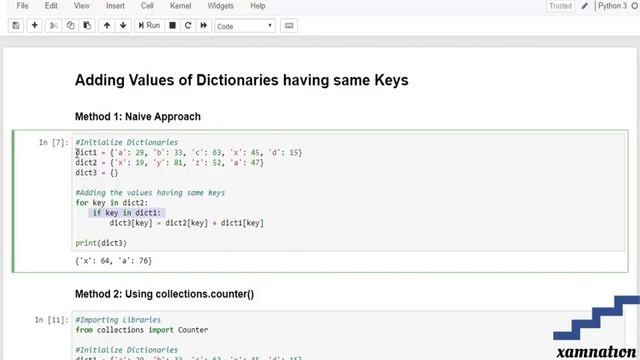Click the #Initialize Dictionaries comment in cell 7
Viewport: 640px width, 360px height.
[x=127, y=142]
